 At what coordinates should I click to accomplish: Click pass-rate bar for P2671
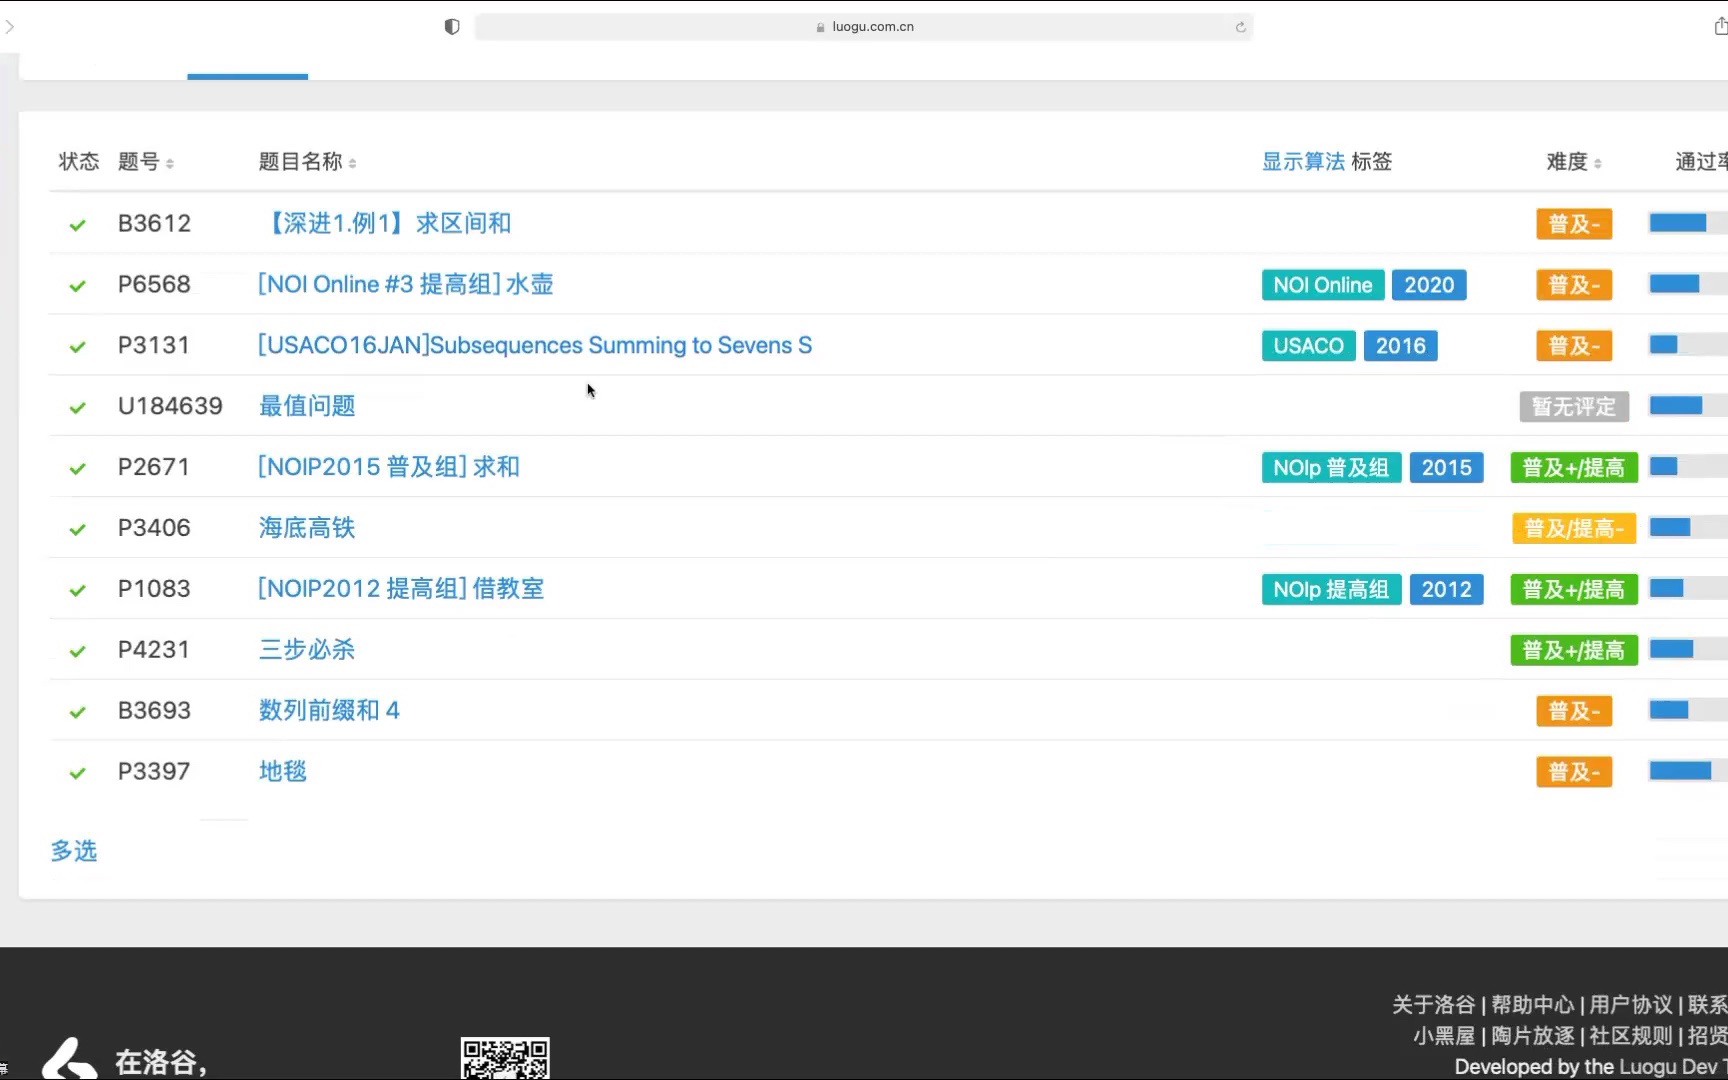tap(1688, 467)
